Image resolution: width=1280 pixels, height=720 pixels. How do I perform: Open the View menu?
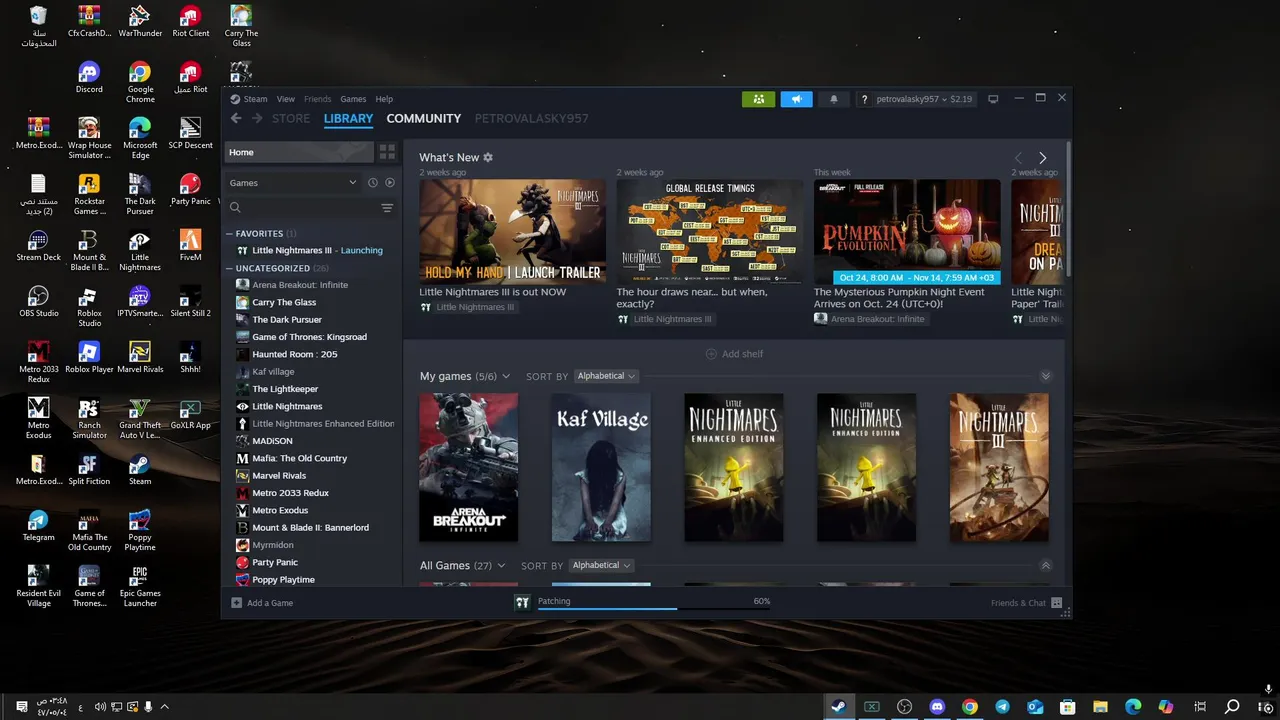[x=286, y=99]
